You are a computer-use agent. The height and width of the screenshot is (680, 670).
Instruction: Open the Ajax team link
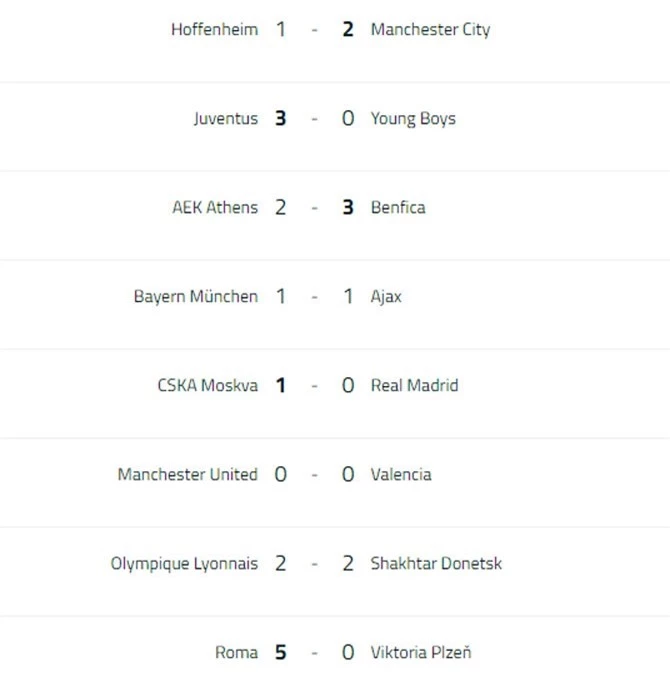(x=386, y=296)
